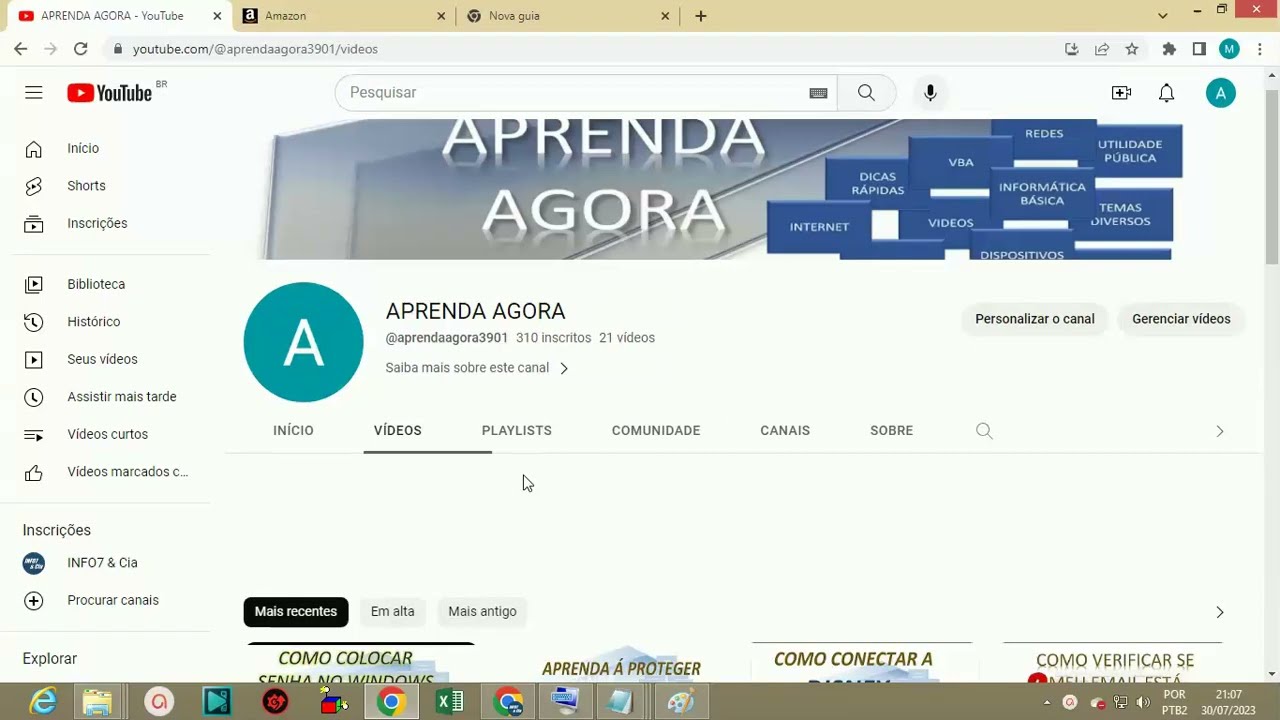Click the share page icon in address bar
Screen dimensions: 1280x720
click(x=1102, y=49)
